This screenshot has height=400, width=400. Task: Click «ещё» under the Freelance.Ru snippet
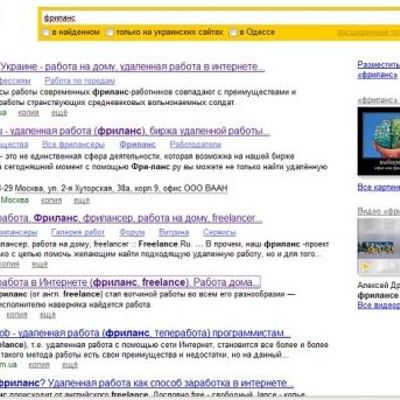click(x=40, y=264)
